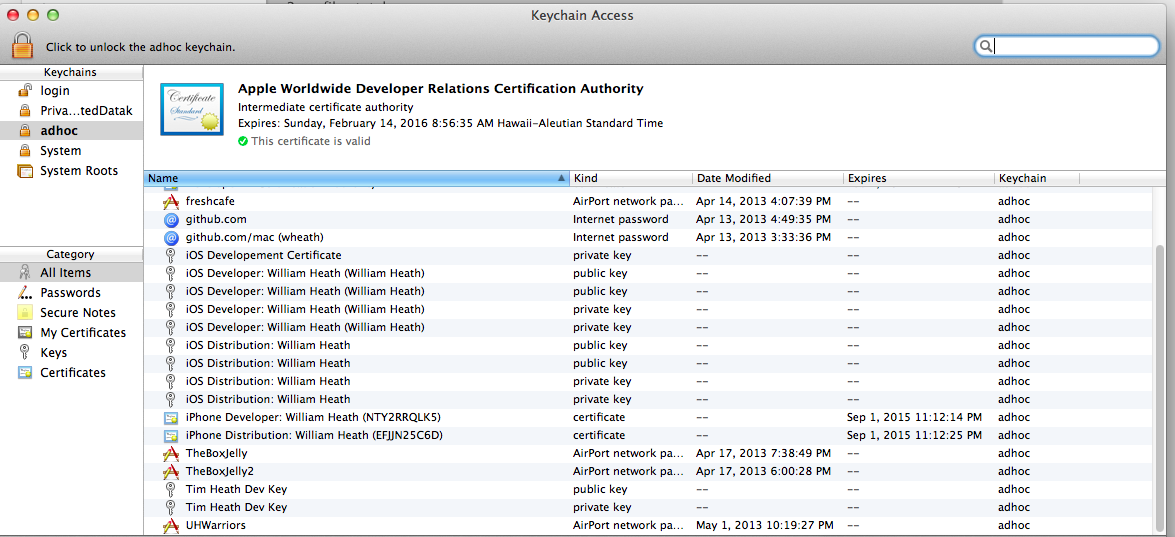1175x537 pixels.
Task: Sort the list by Name column header
Action: pyautogui.click(x=356, y=178)
